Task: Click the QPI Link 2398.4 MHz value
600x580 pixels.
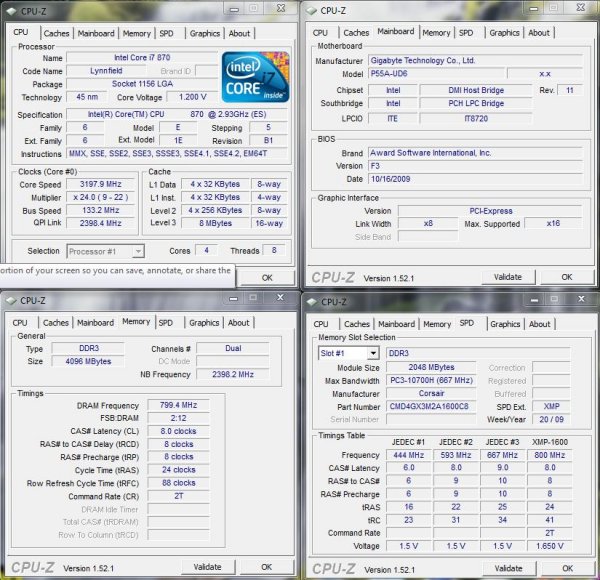Action: (x=101, y=223)
